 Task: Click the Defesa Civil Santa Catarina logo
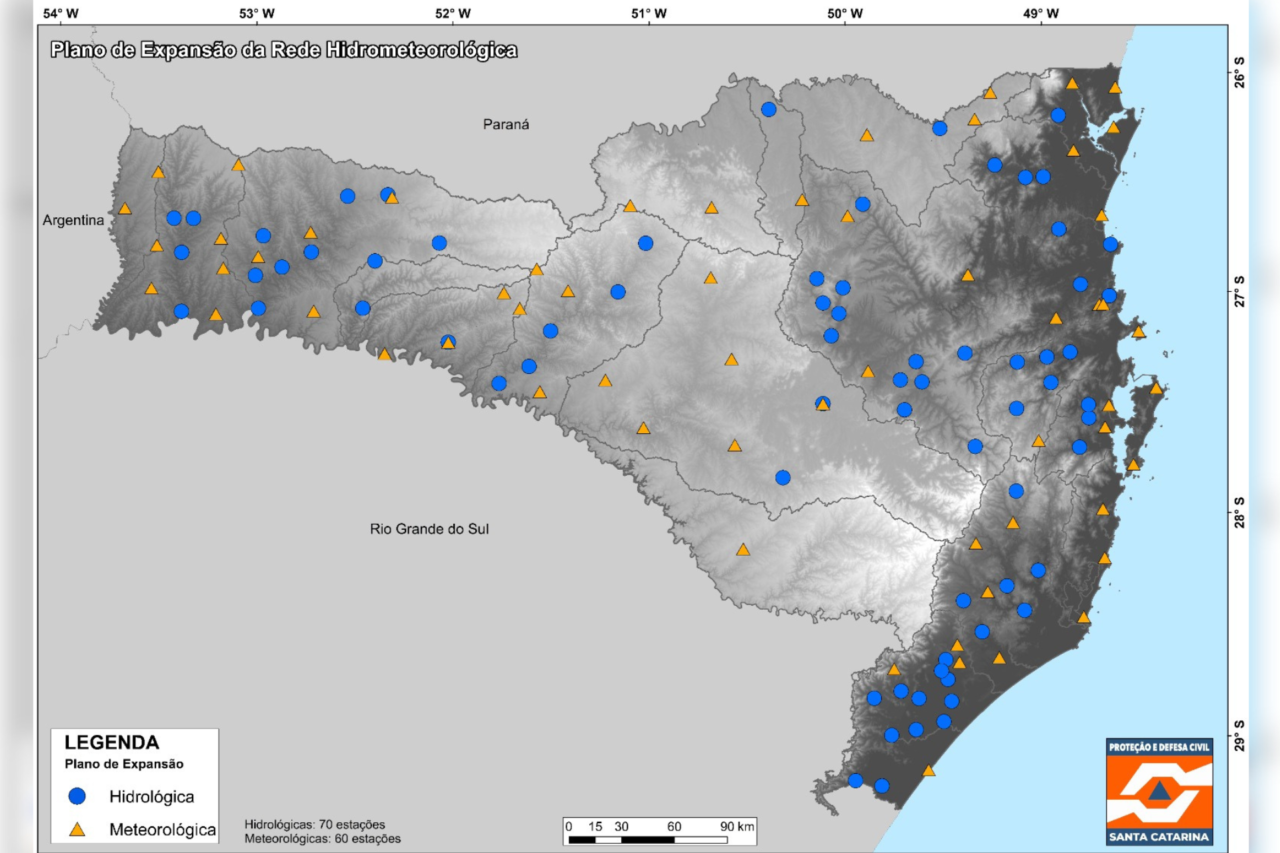pos(1160,790)
